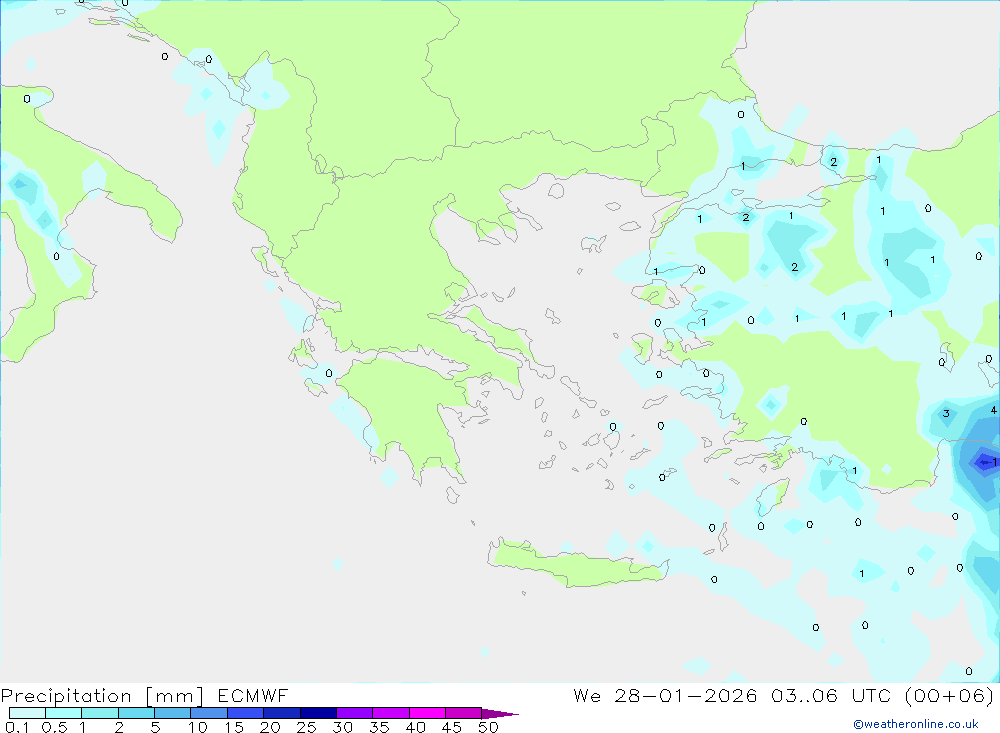The width and height of the screenshot is (1000, 733).
Task: Open the weatheronline.co.uk link
Action: click(x=916, y=724)
